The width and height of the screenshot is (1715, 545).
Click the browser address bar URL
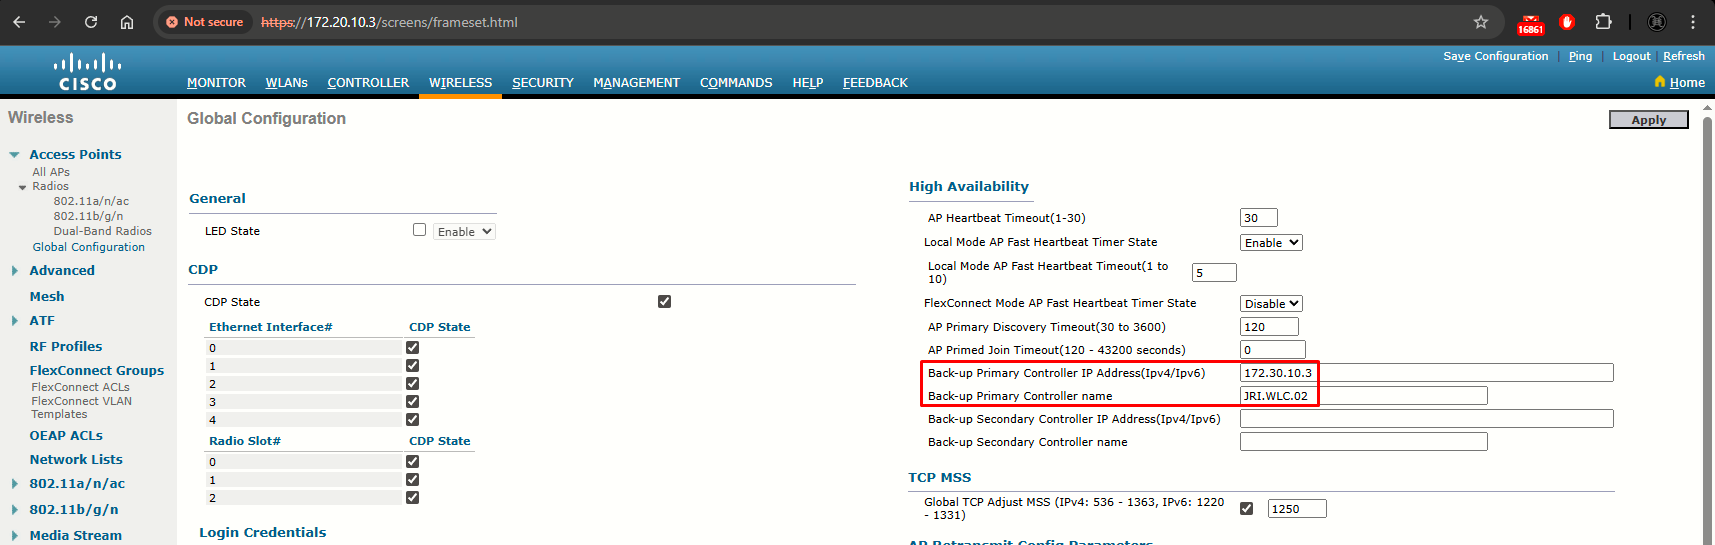coord(389,22)
